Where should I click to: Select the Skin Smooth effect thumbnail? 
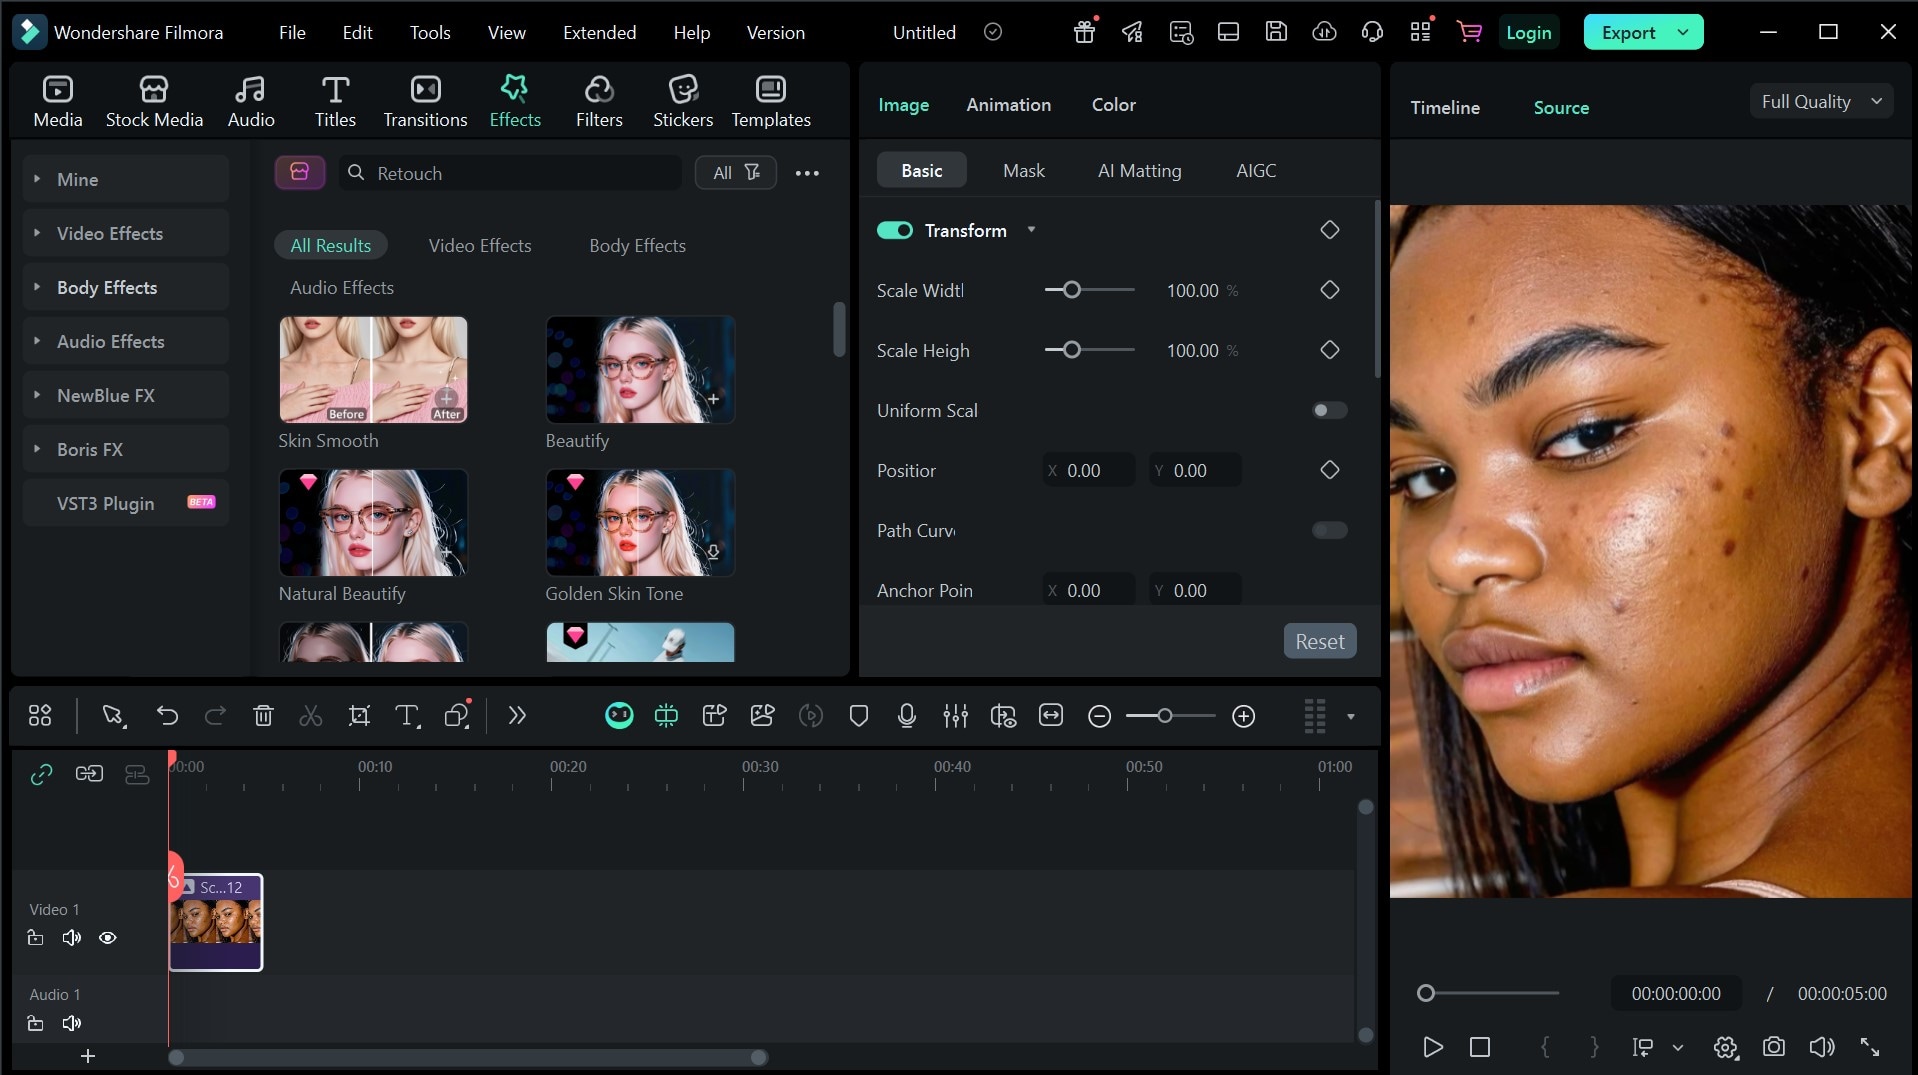coord(372,369)
